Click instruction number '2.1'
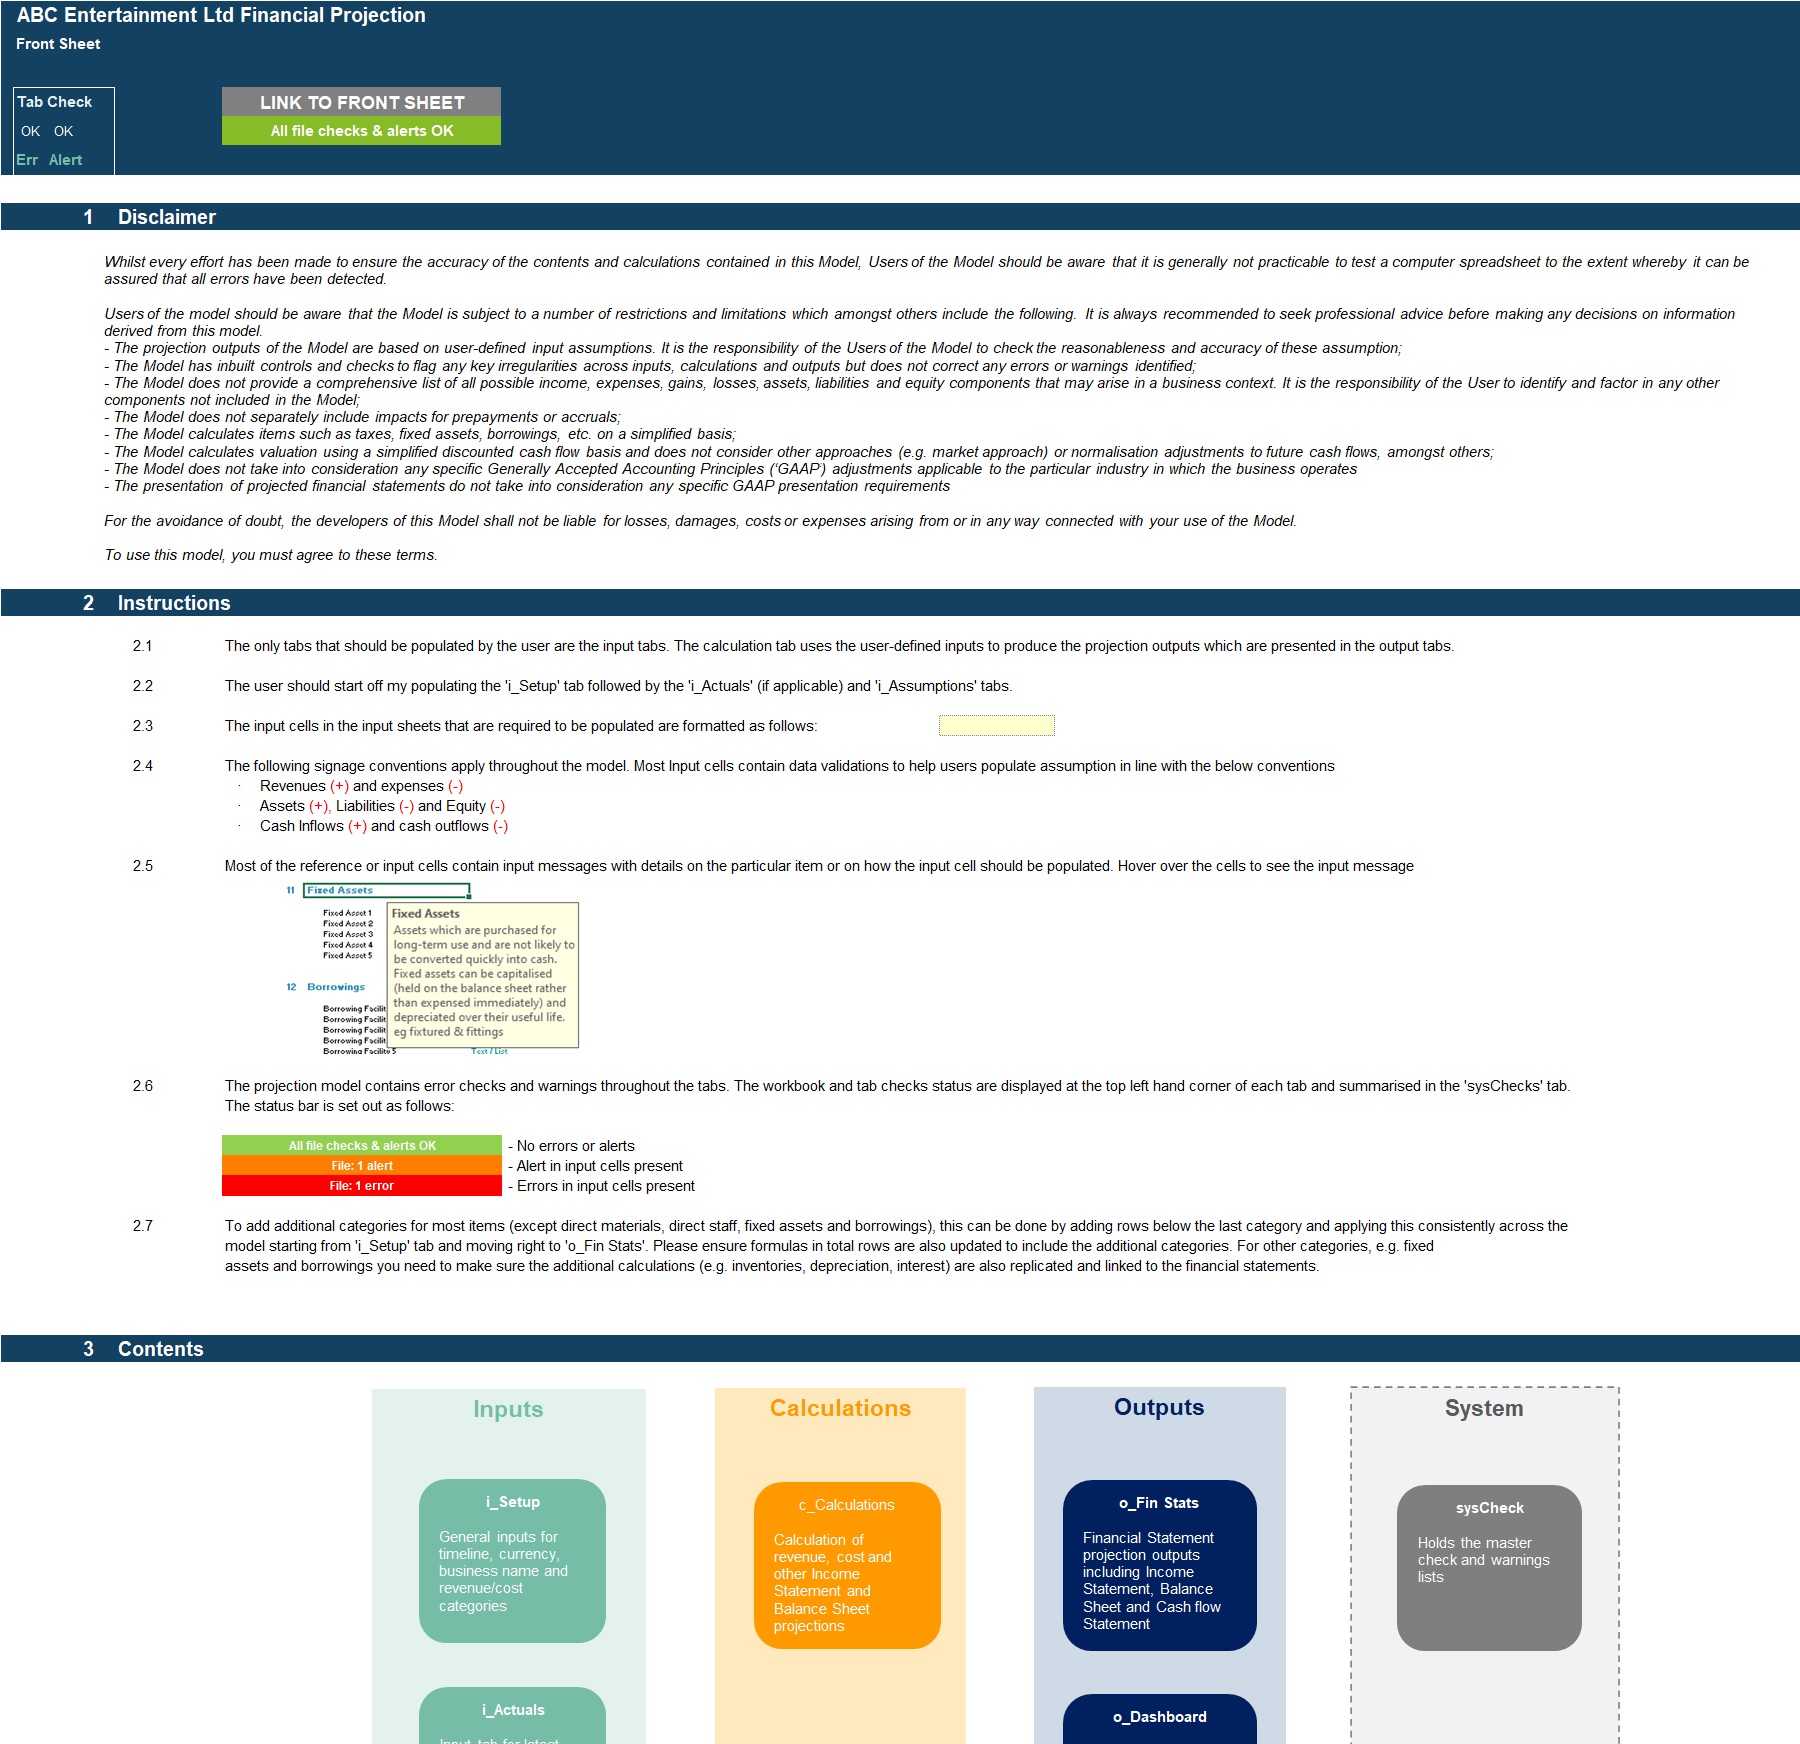The image size is (1800, 1744). [143, 646]
